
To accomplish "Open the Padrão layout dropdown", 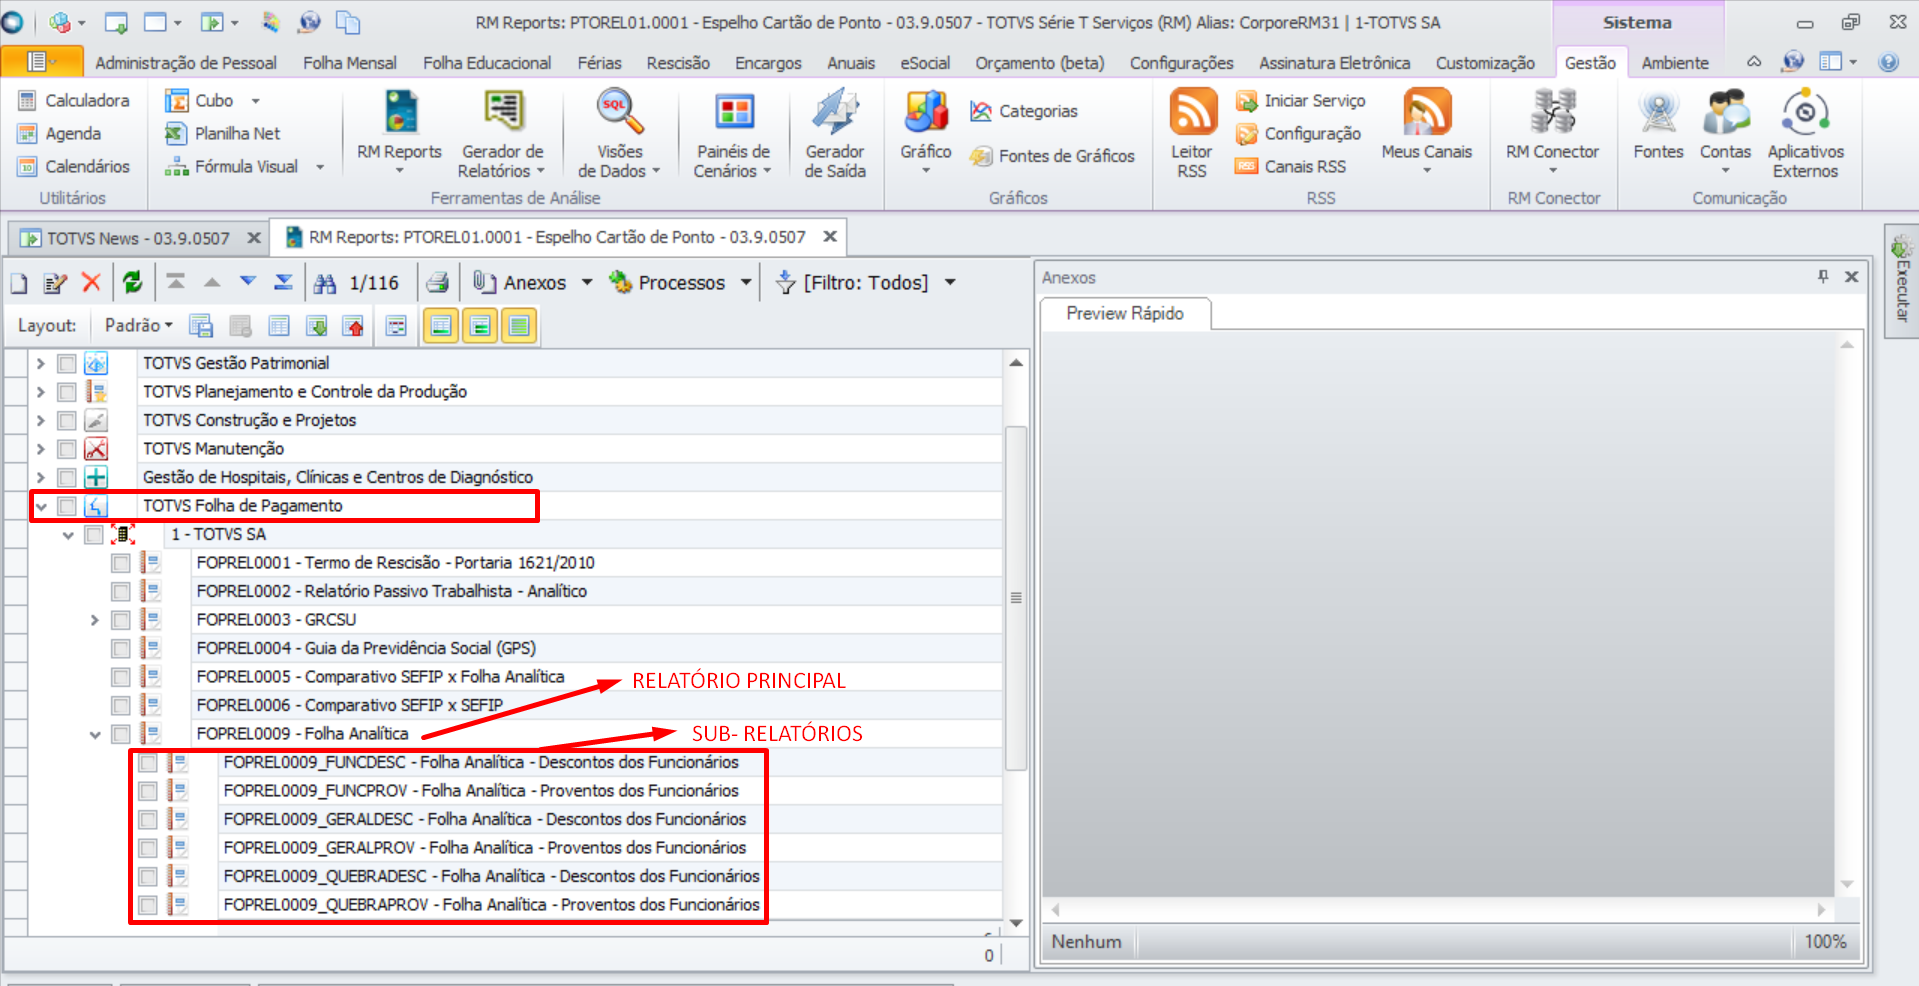I will pos(139,325).
